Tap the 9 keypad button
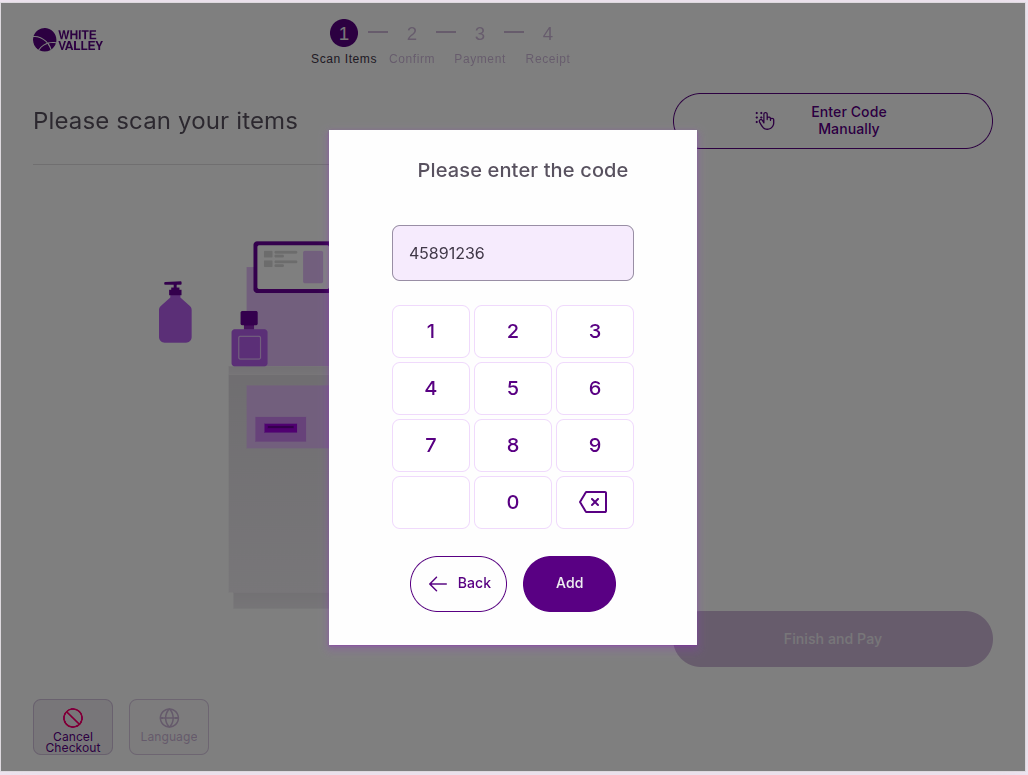 coord(594,445)
